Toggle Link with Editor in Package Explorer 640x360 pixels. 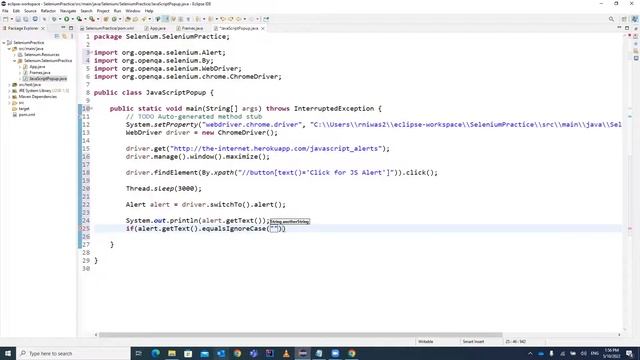point(64,36)
